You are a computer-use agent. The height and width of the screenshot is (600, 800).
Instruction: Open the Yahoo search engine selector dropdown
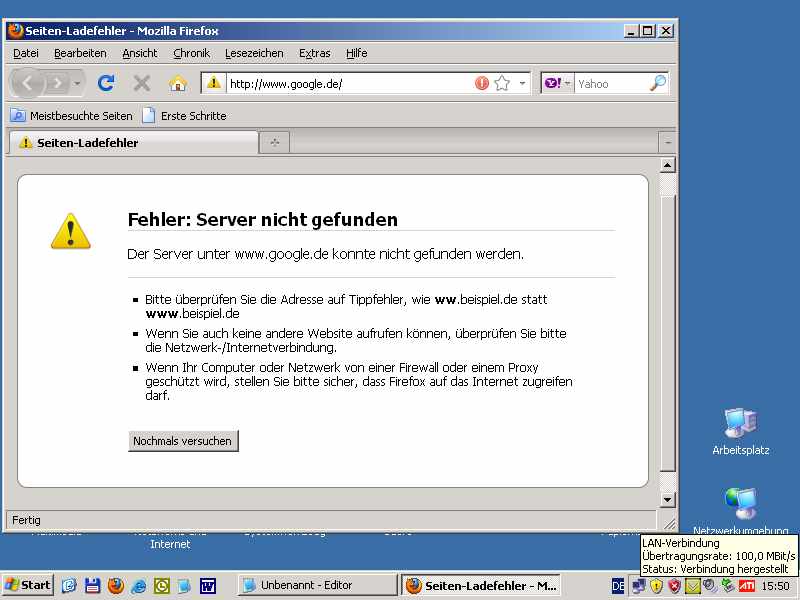[x=557, y=83]
